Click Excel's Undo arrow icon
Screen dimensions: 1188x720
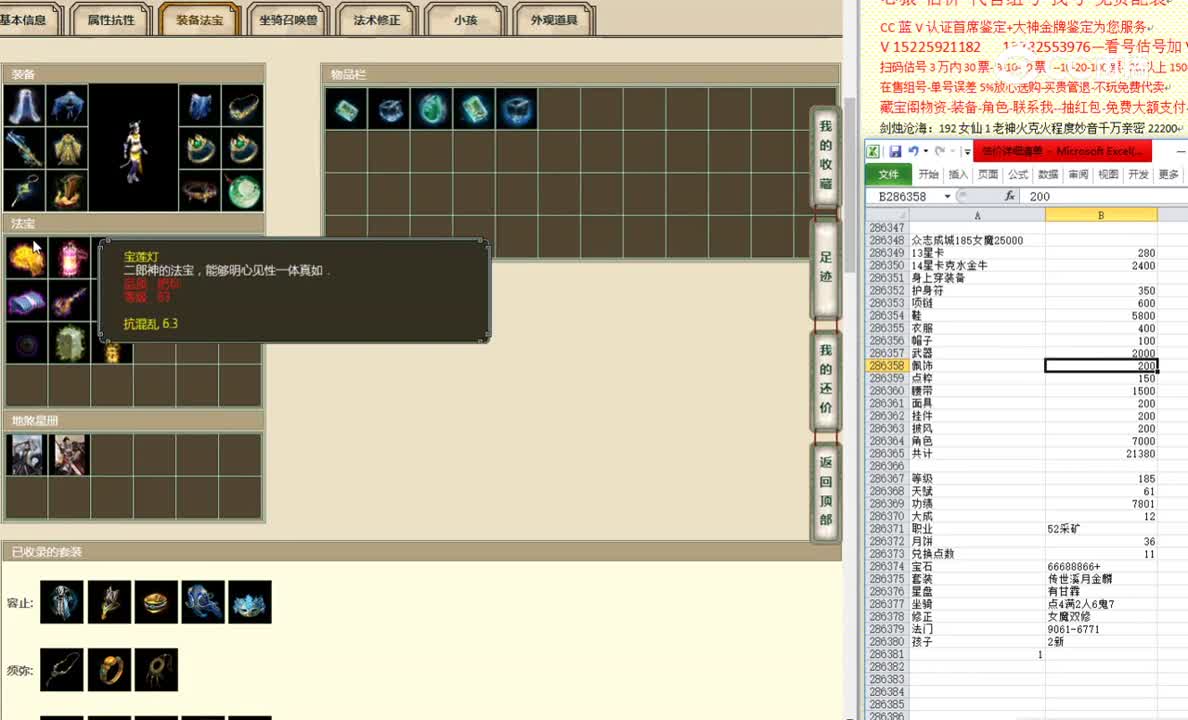click(914, 152)
